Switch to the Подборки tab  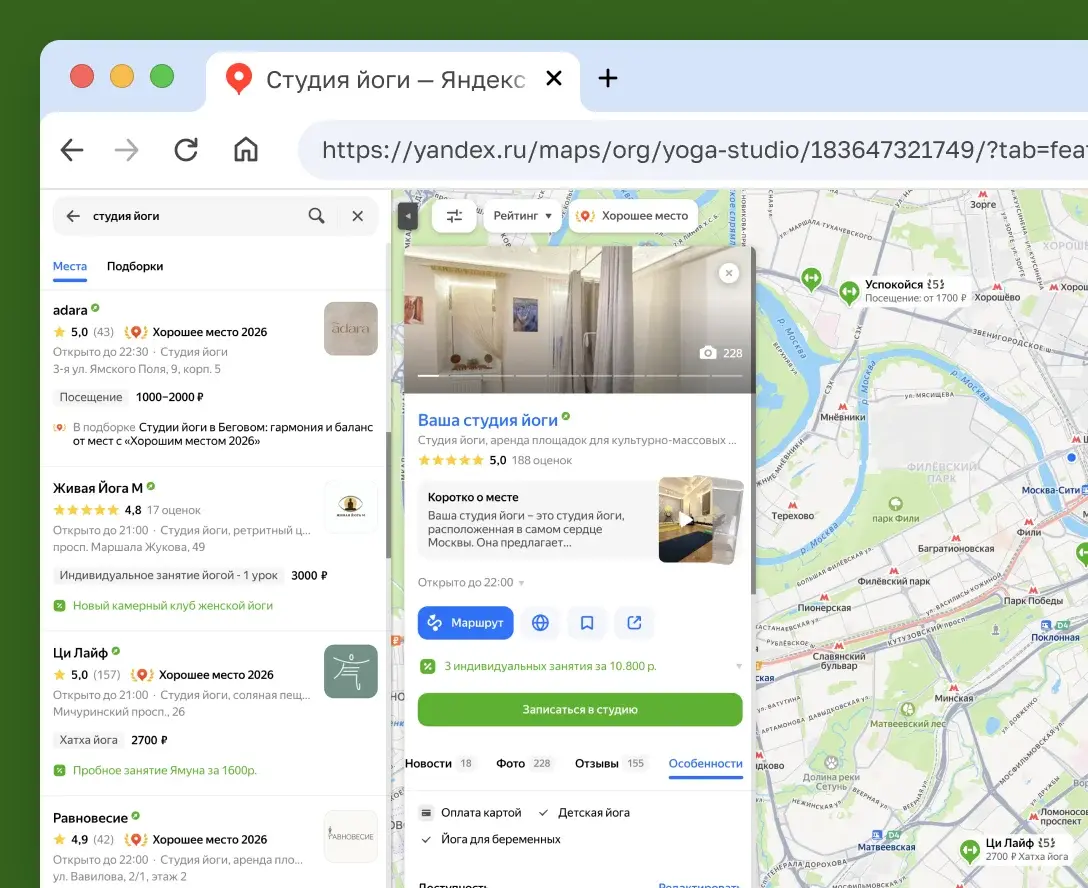[135, 266]
